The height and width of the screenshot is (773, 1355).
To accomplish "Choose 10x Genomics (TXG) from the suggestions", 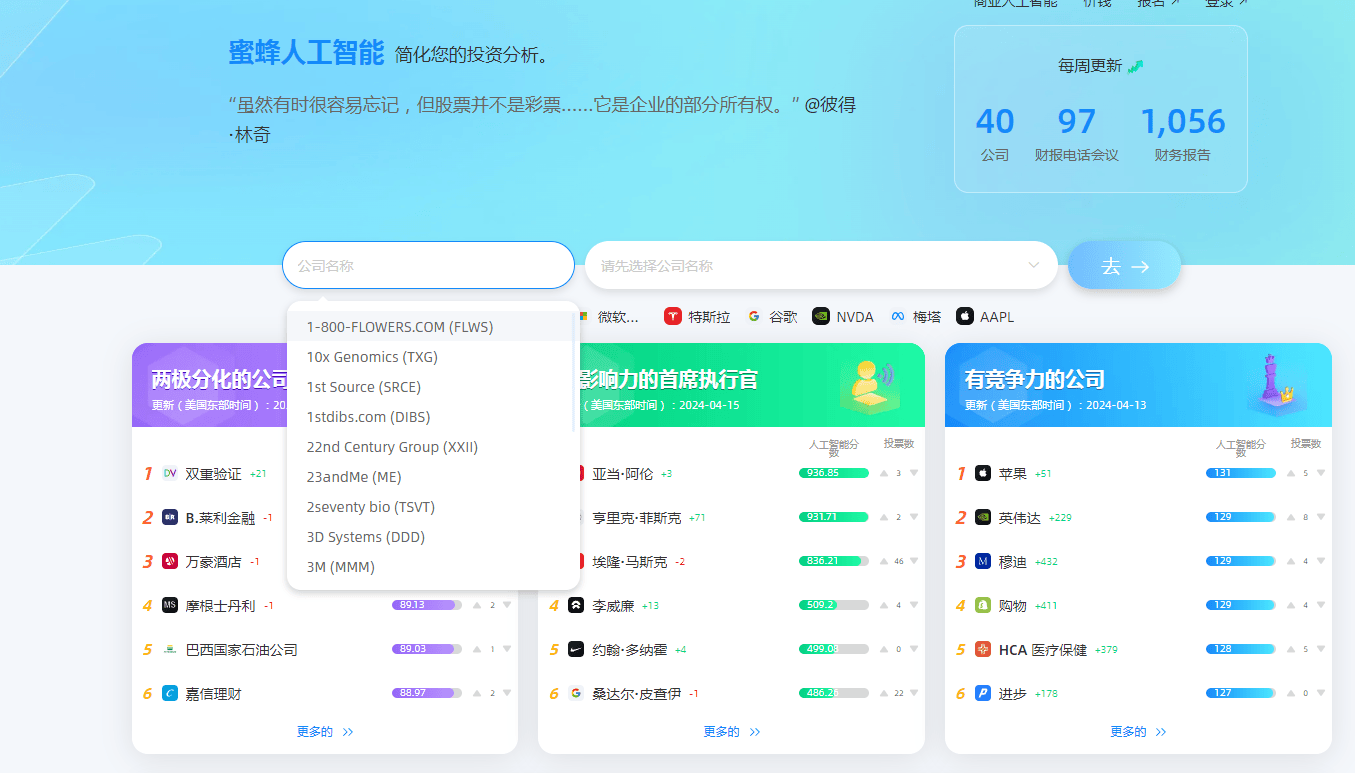I will coord(372,357).
